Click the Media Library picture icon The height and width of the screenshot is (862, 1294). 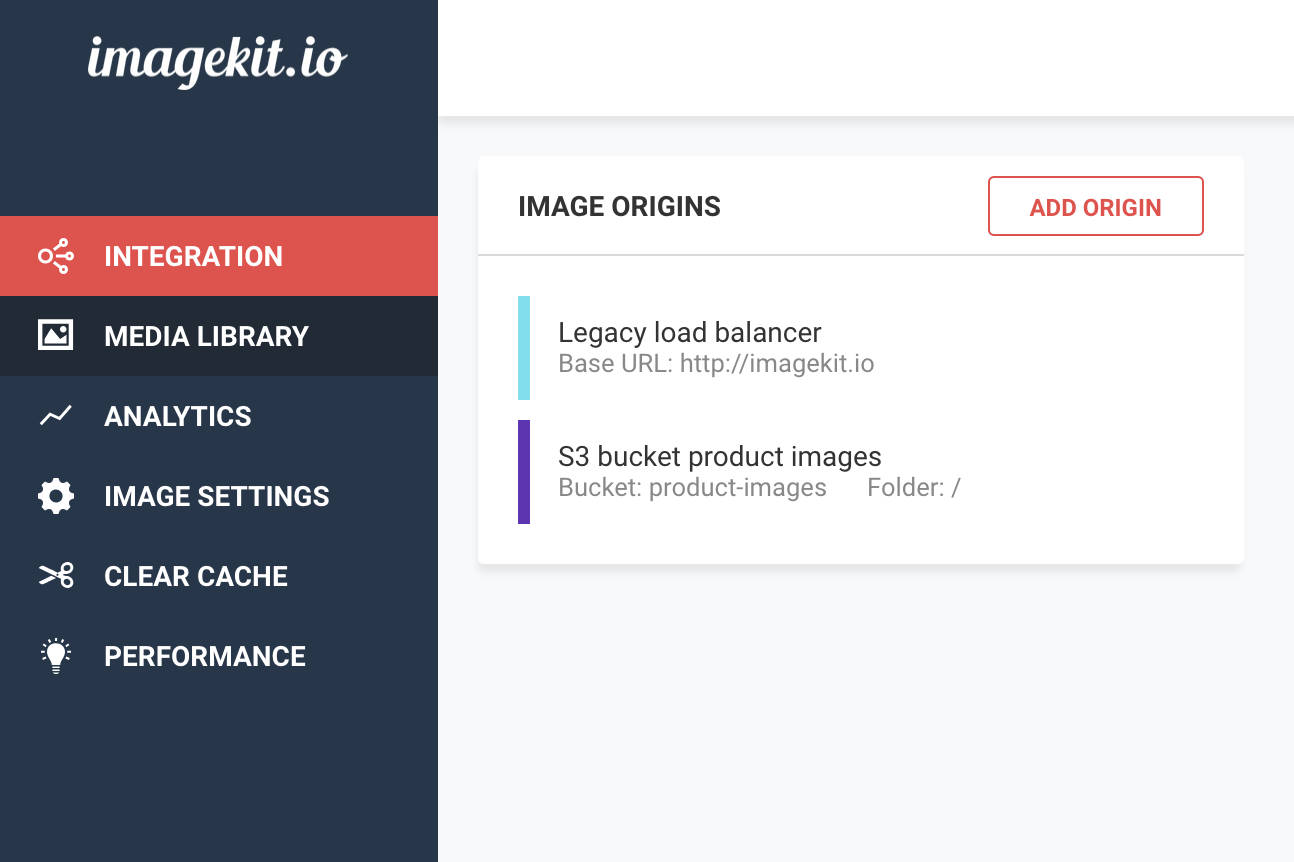pos(55,336)
